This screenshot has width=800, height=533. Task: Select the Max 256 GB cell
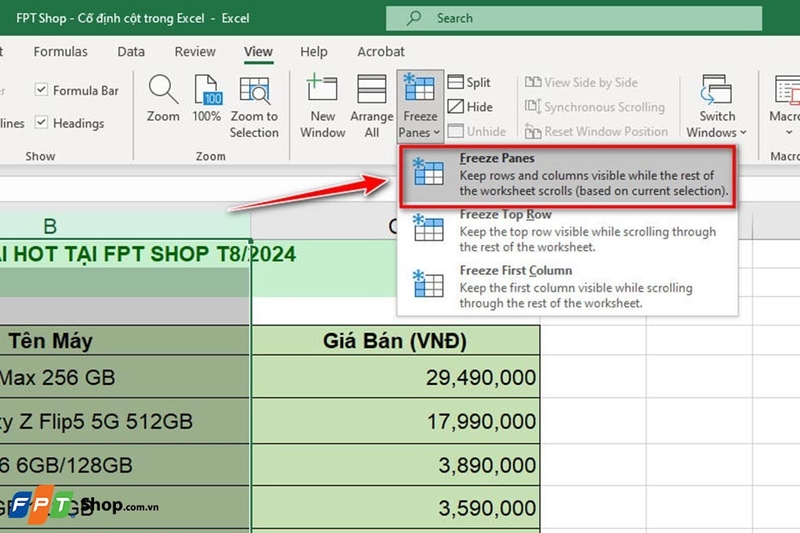tap(125, 377)
